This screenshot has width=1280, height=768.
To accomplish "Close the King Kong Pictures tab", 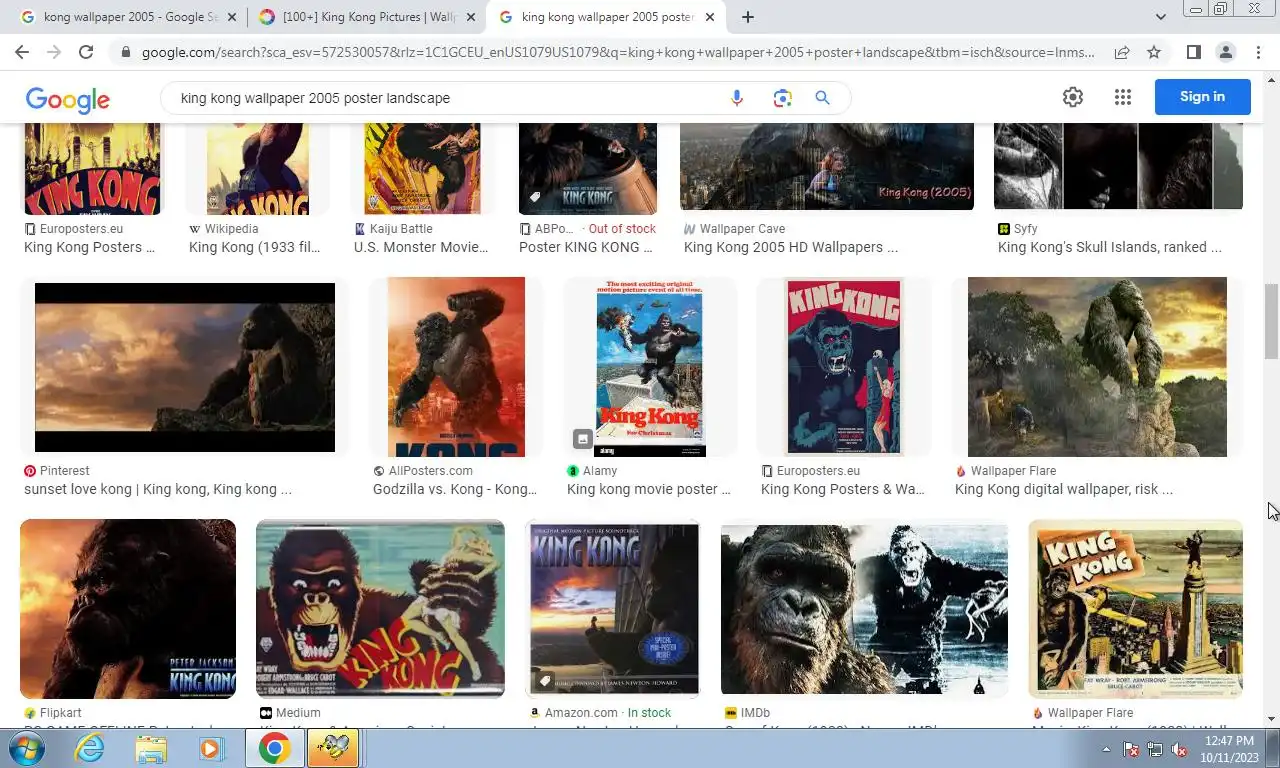I will pos(470,17).
